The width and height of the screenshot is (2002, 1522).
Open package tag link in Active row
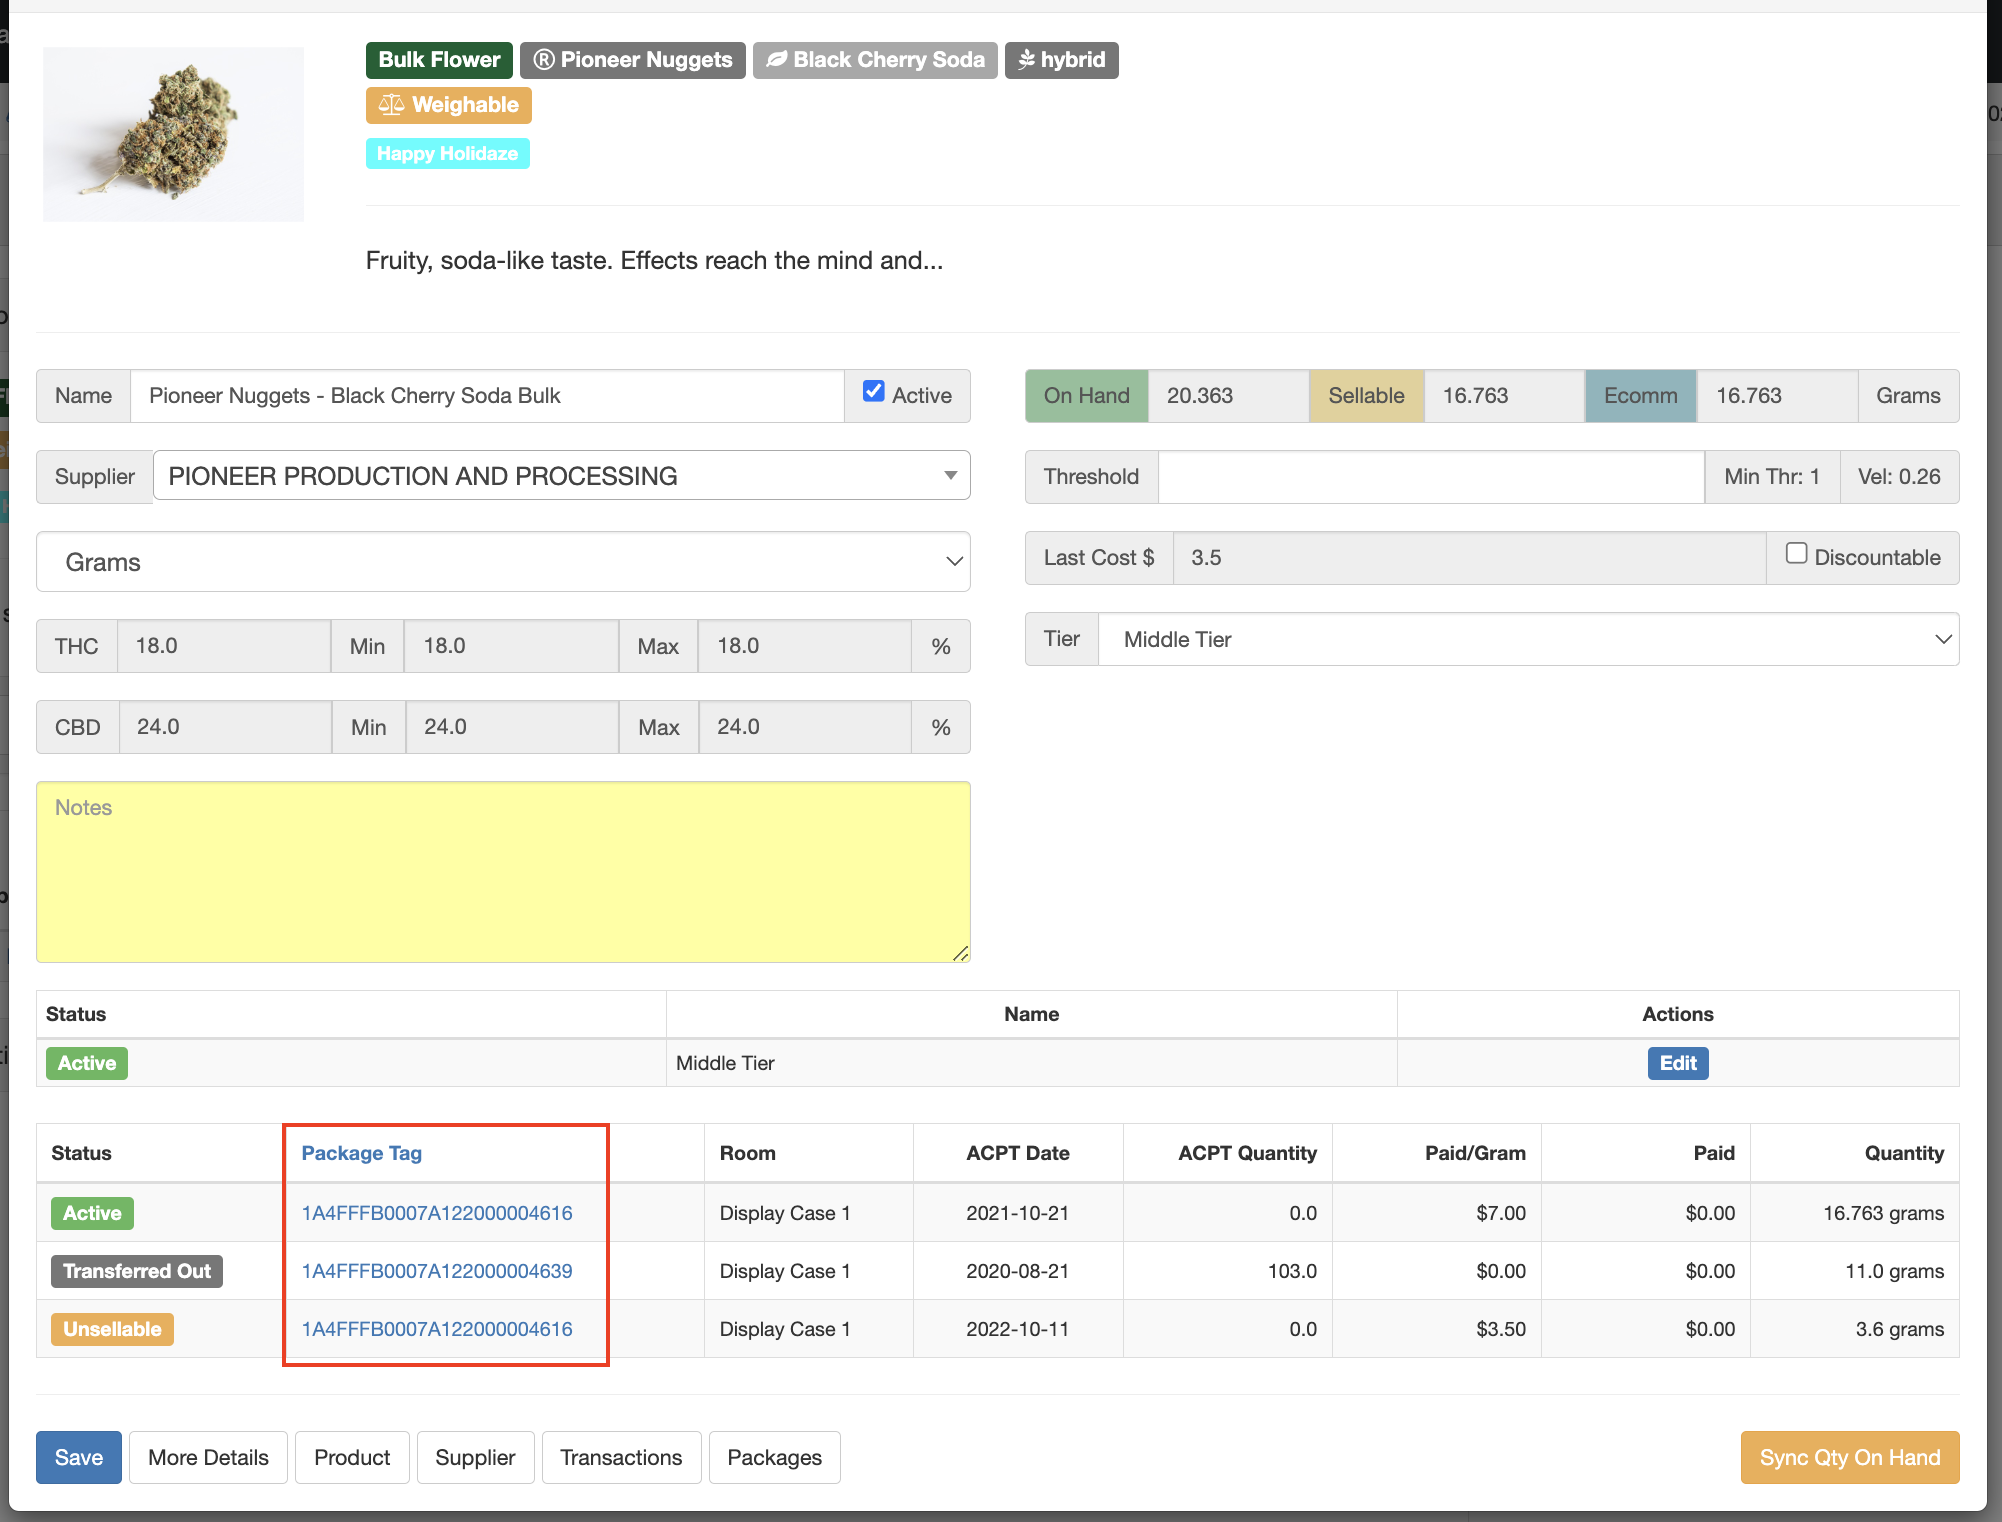(437, 1213)
